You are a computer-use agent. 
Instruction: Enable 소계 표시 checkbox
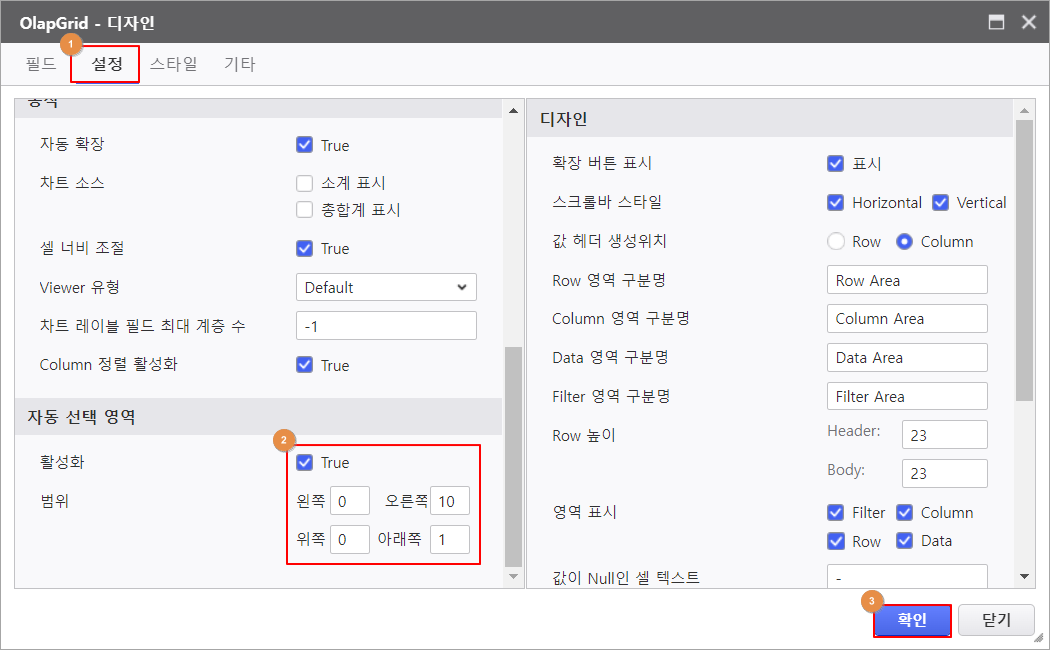(305, 183)
